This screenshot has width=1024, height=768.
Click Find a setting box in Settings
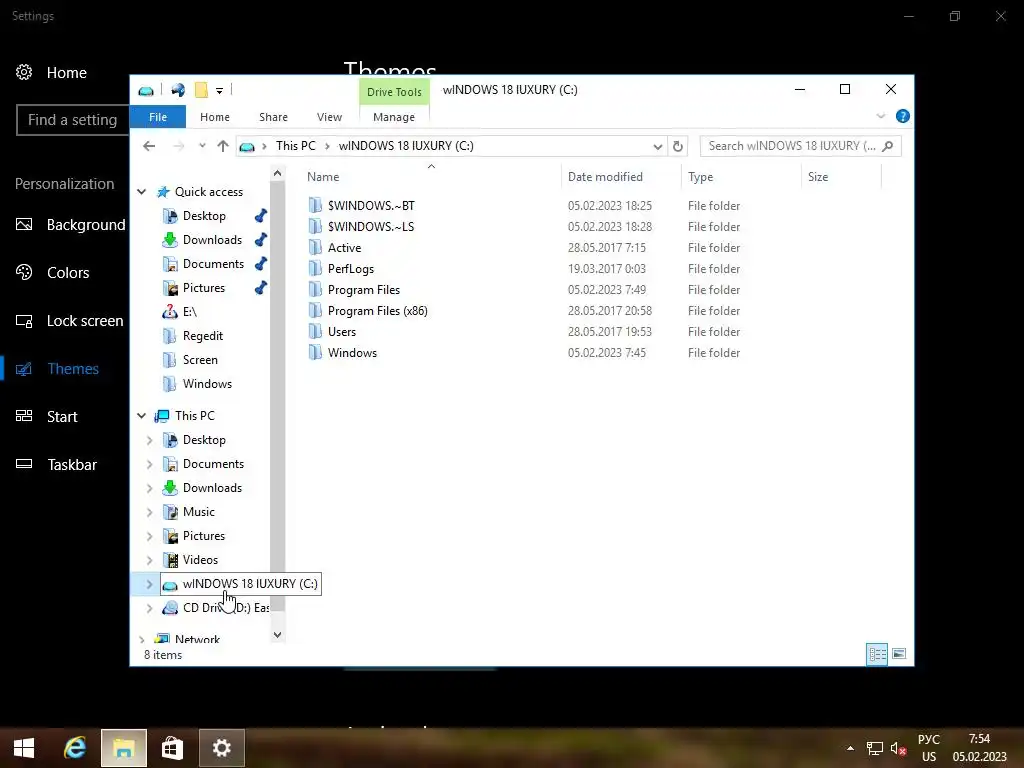(x=73, y=120)
